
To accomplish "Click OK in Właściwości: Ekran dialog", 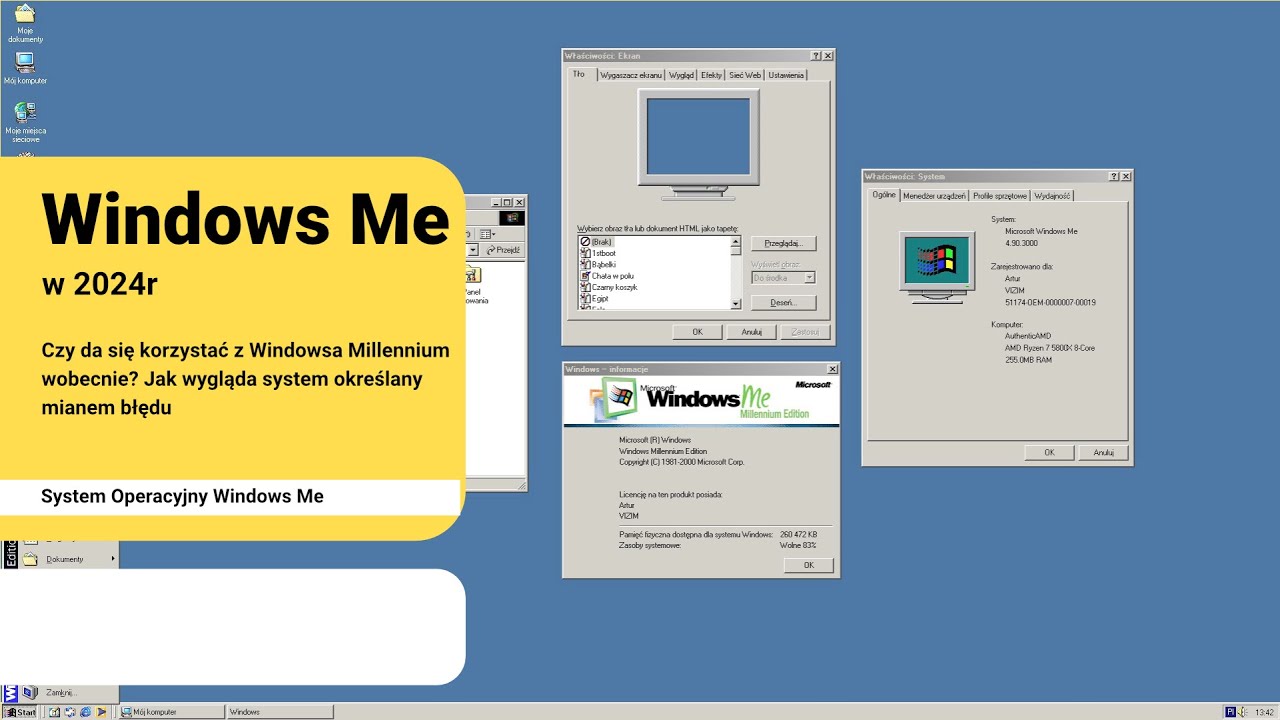I will tap(697, 332).
